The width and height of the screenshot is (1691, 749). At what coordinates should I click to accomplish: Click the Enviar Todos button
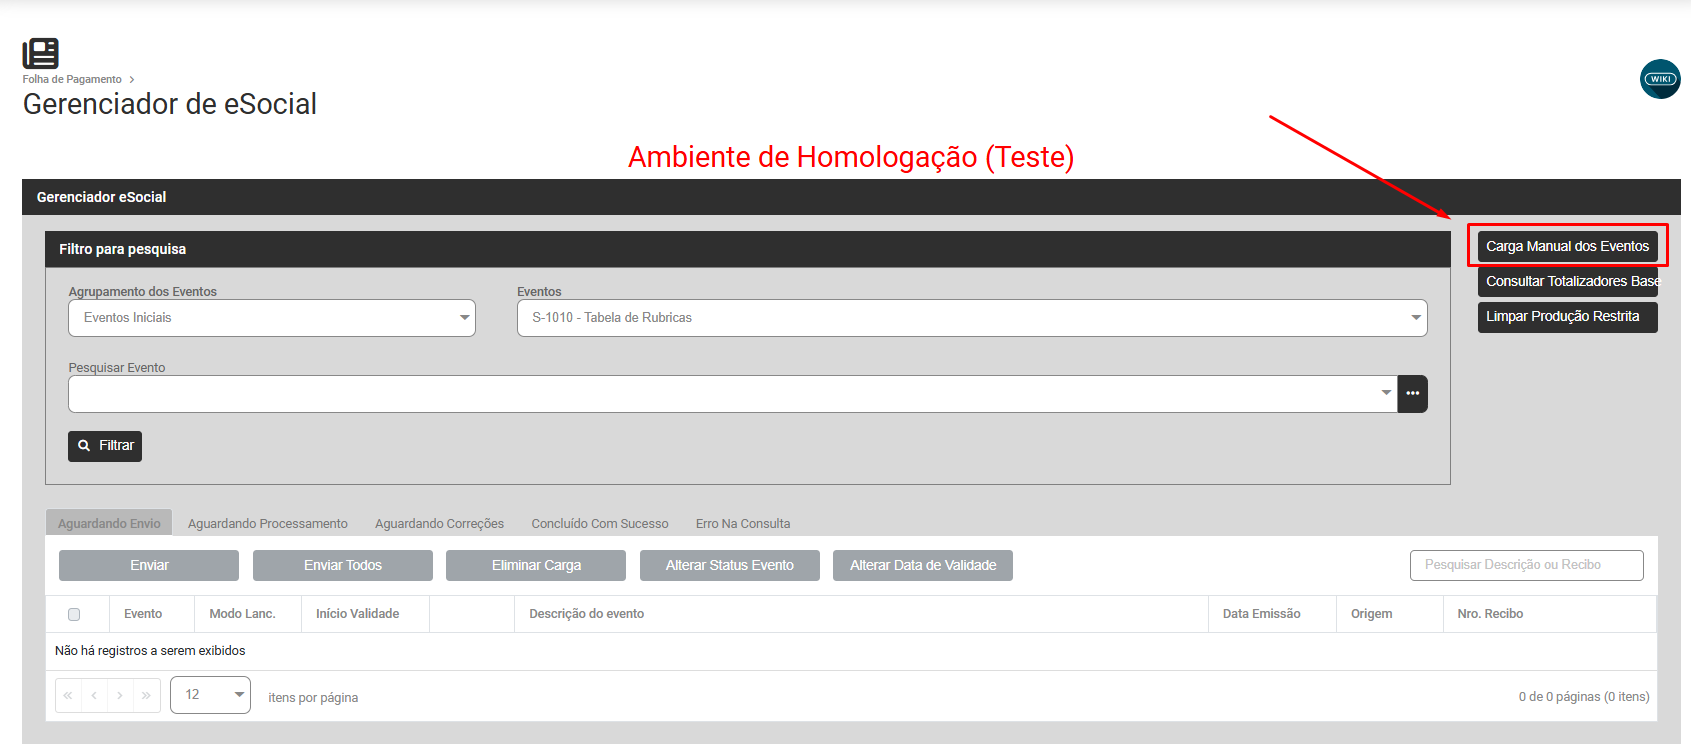[x=343, y=565]
